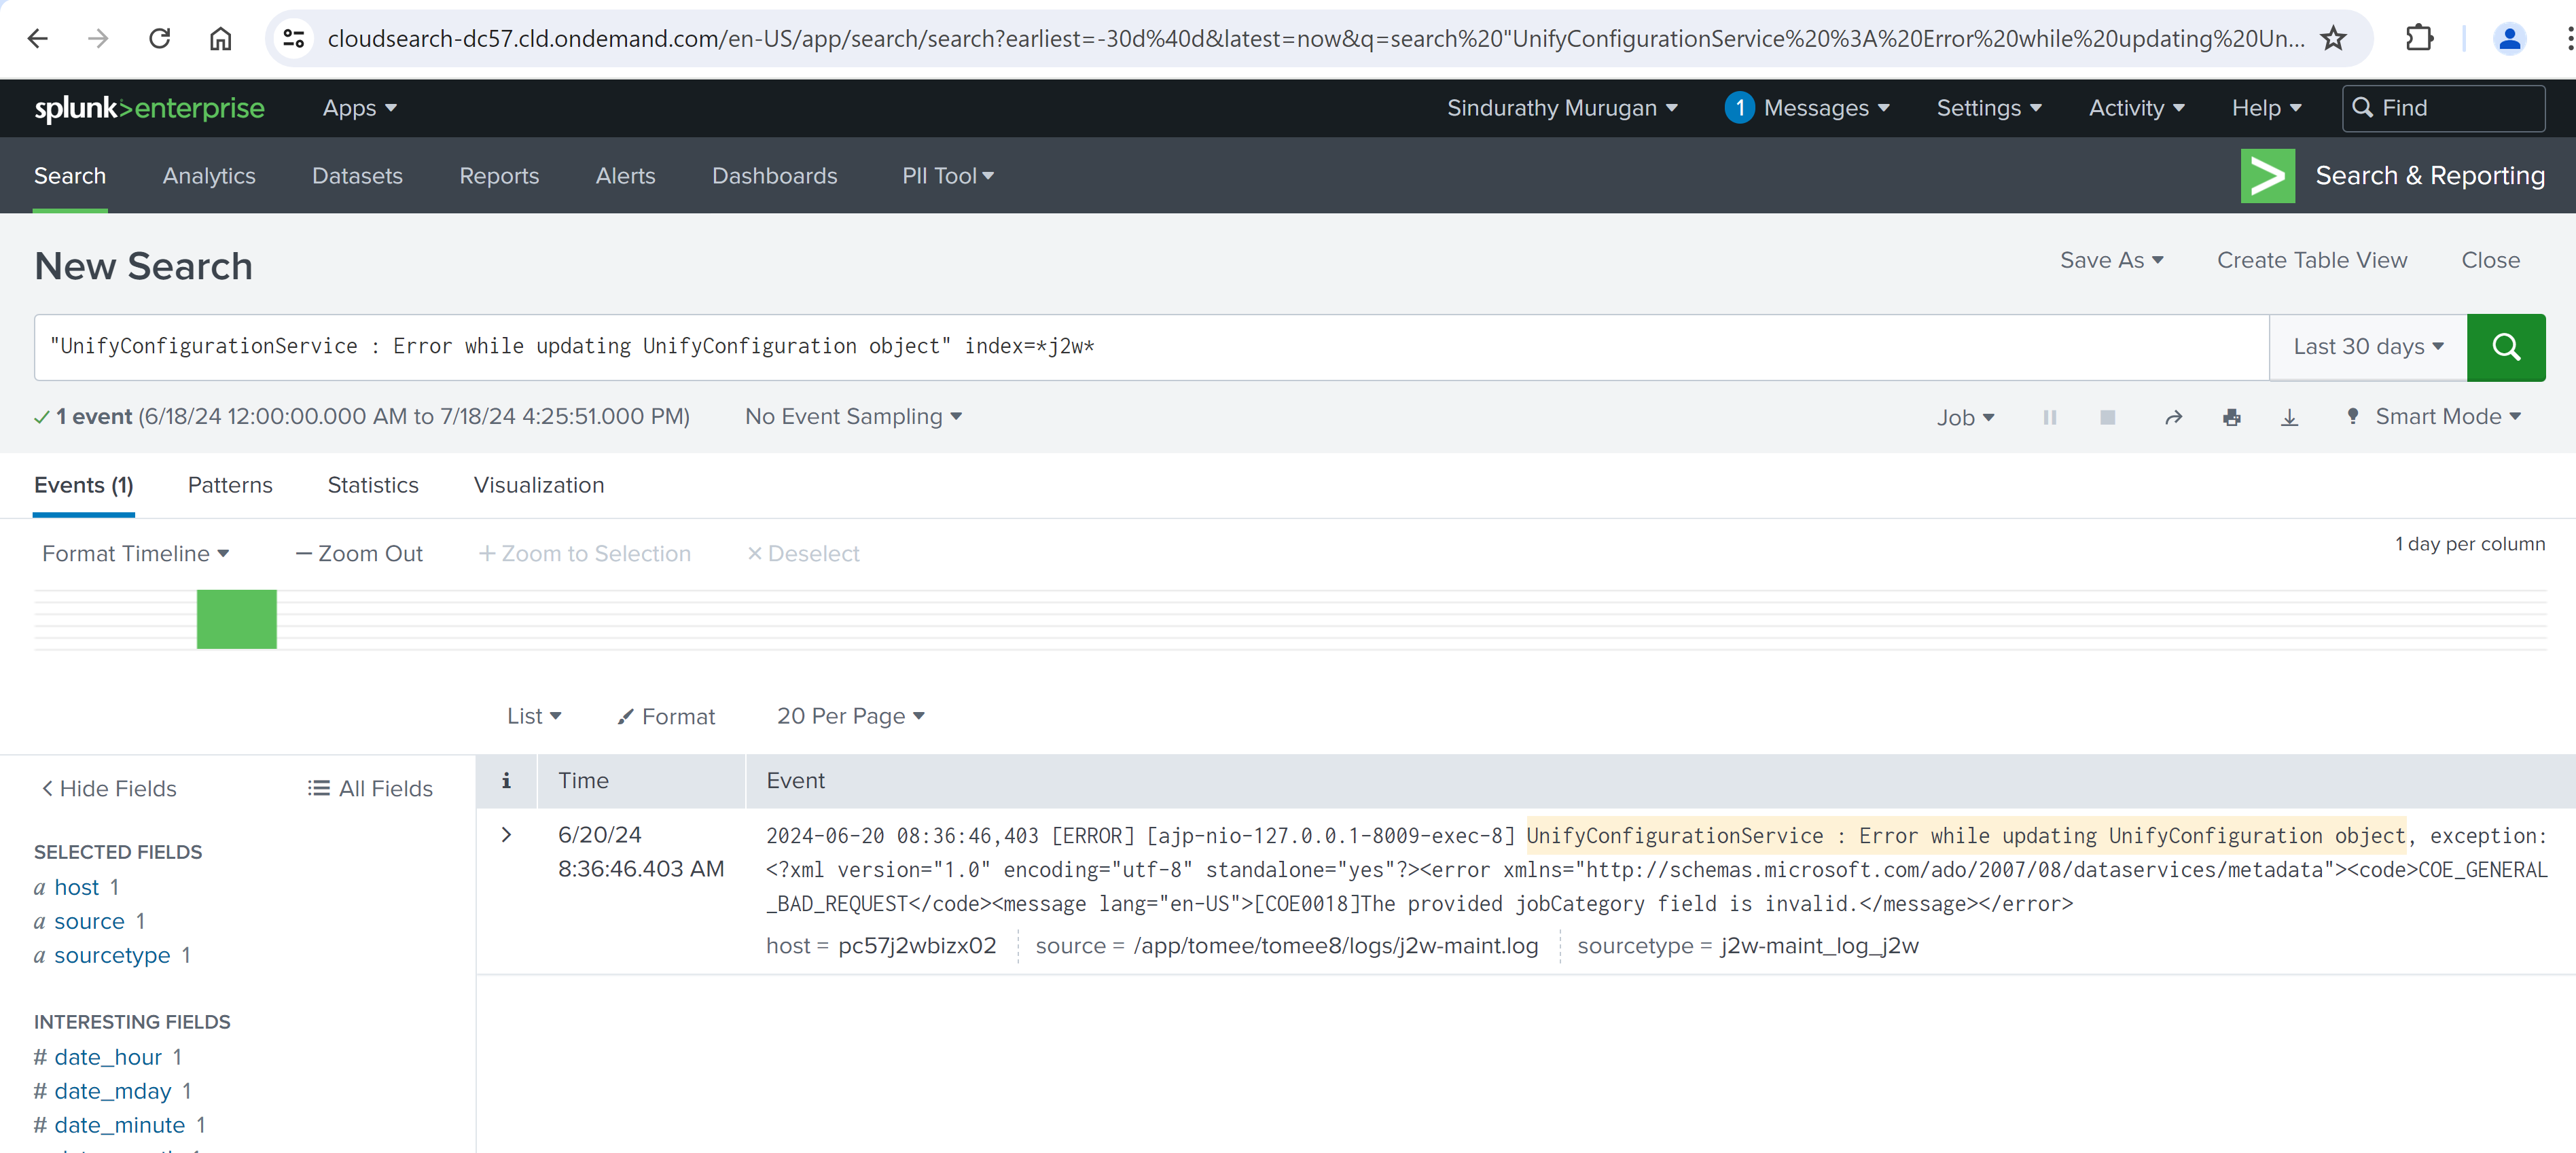Open All Fields dialog
This screenshot has width=2576, height=1153.
tap(370, 788)
